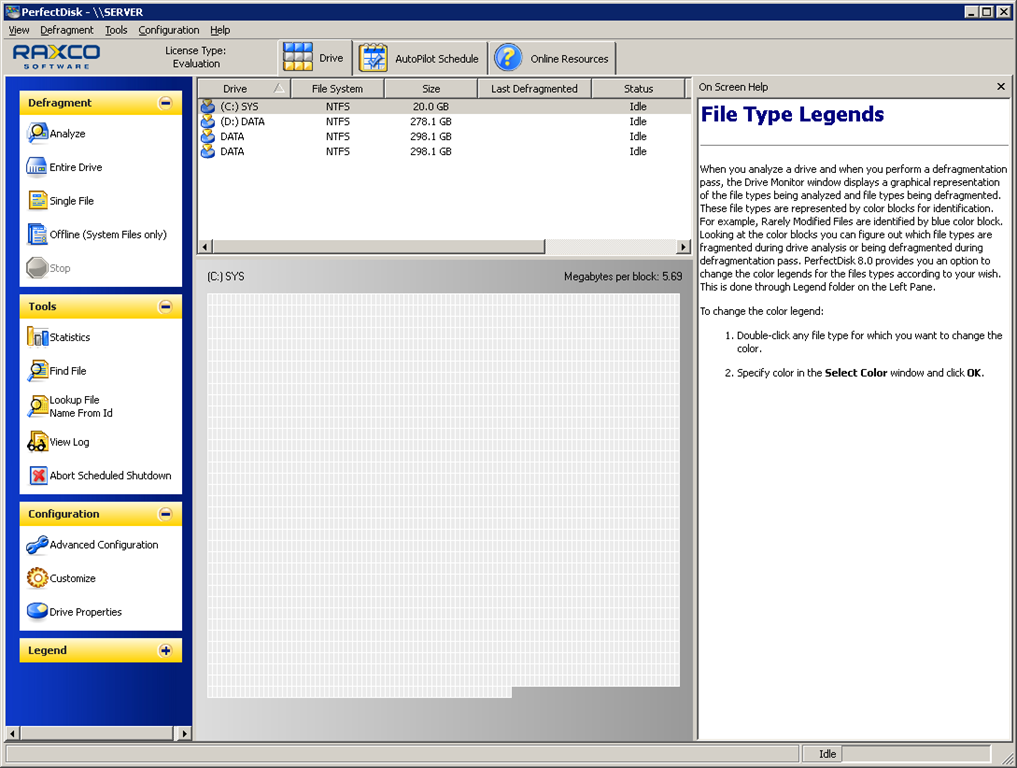Click the Single File link
Image resolution: width=1017 pixels, height=768 pixels.
[71, 201]
